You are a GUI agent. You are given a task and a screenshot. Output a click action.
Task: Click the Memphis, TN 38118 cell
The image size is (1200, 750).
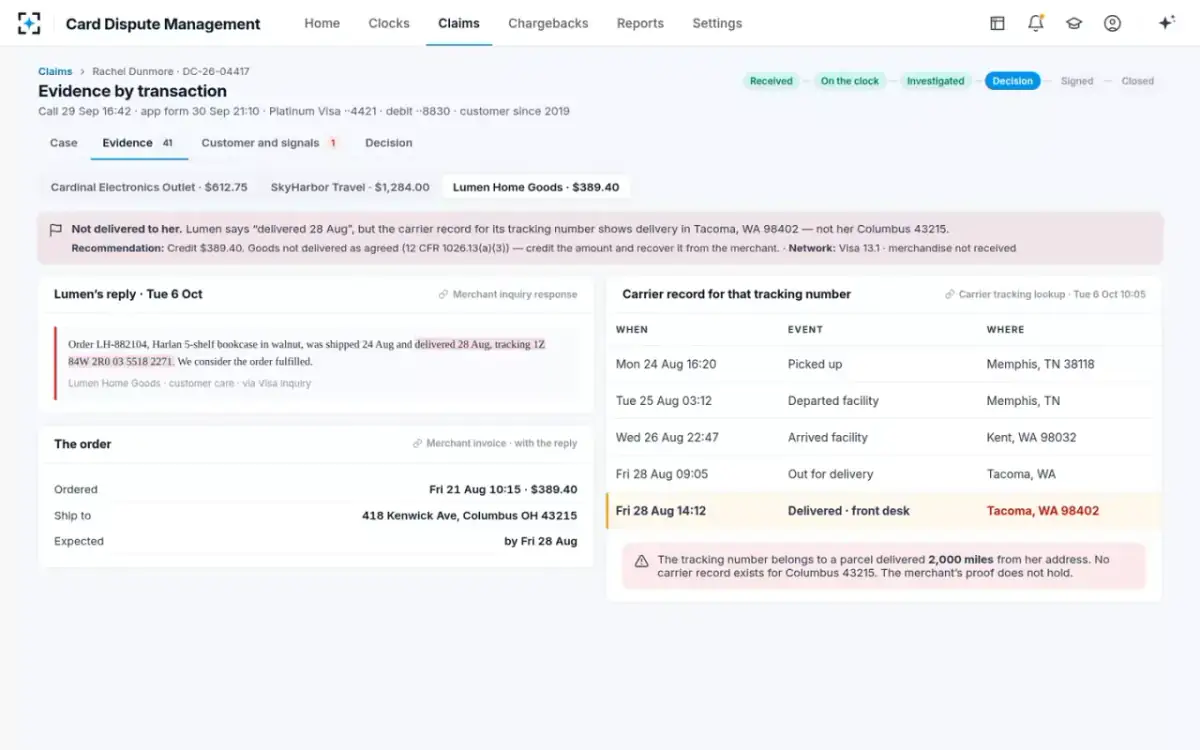click(x=1040, y=365)
